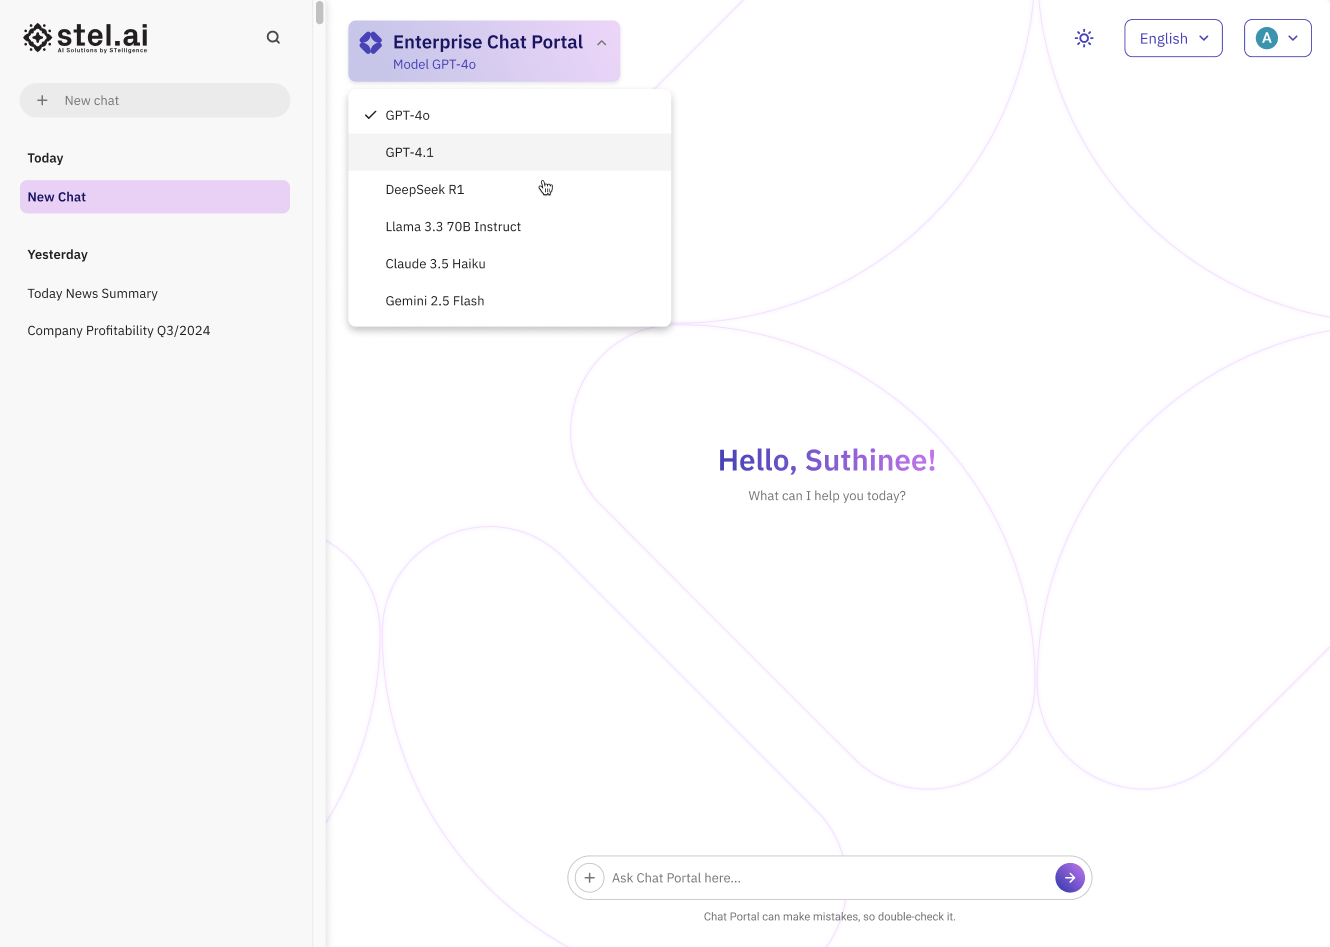Select the checked GPT-4o model option
The height and width of the screenshot is (947, 1330).
pyautogui.click(x=408, y=116)
